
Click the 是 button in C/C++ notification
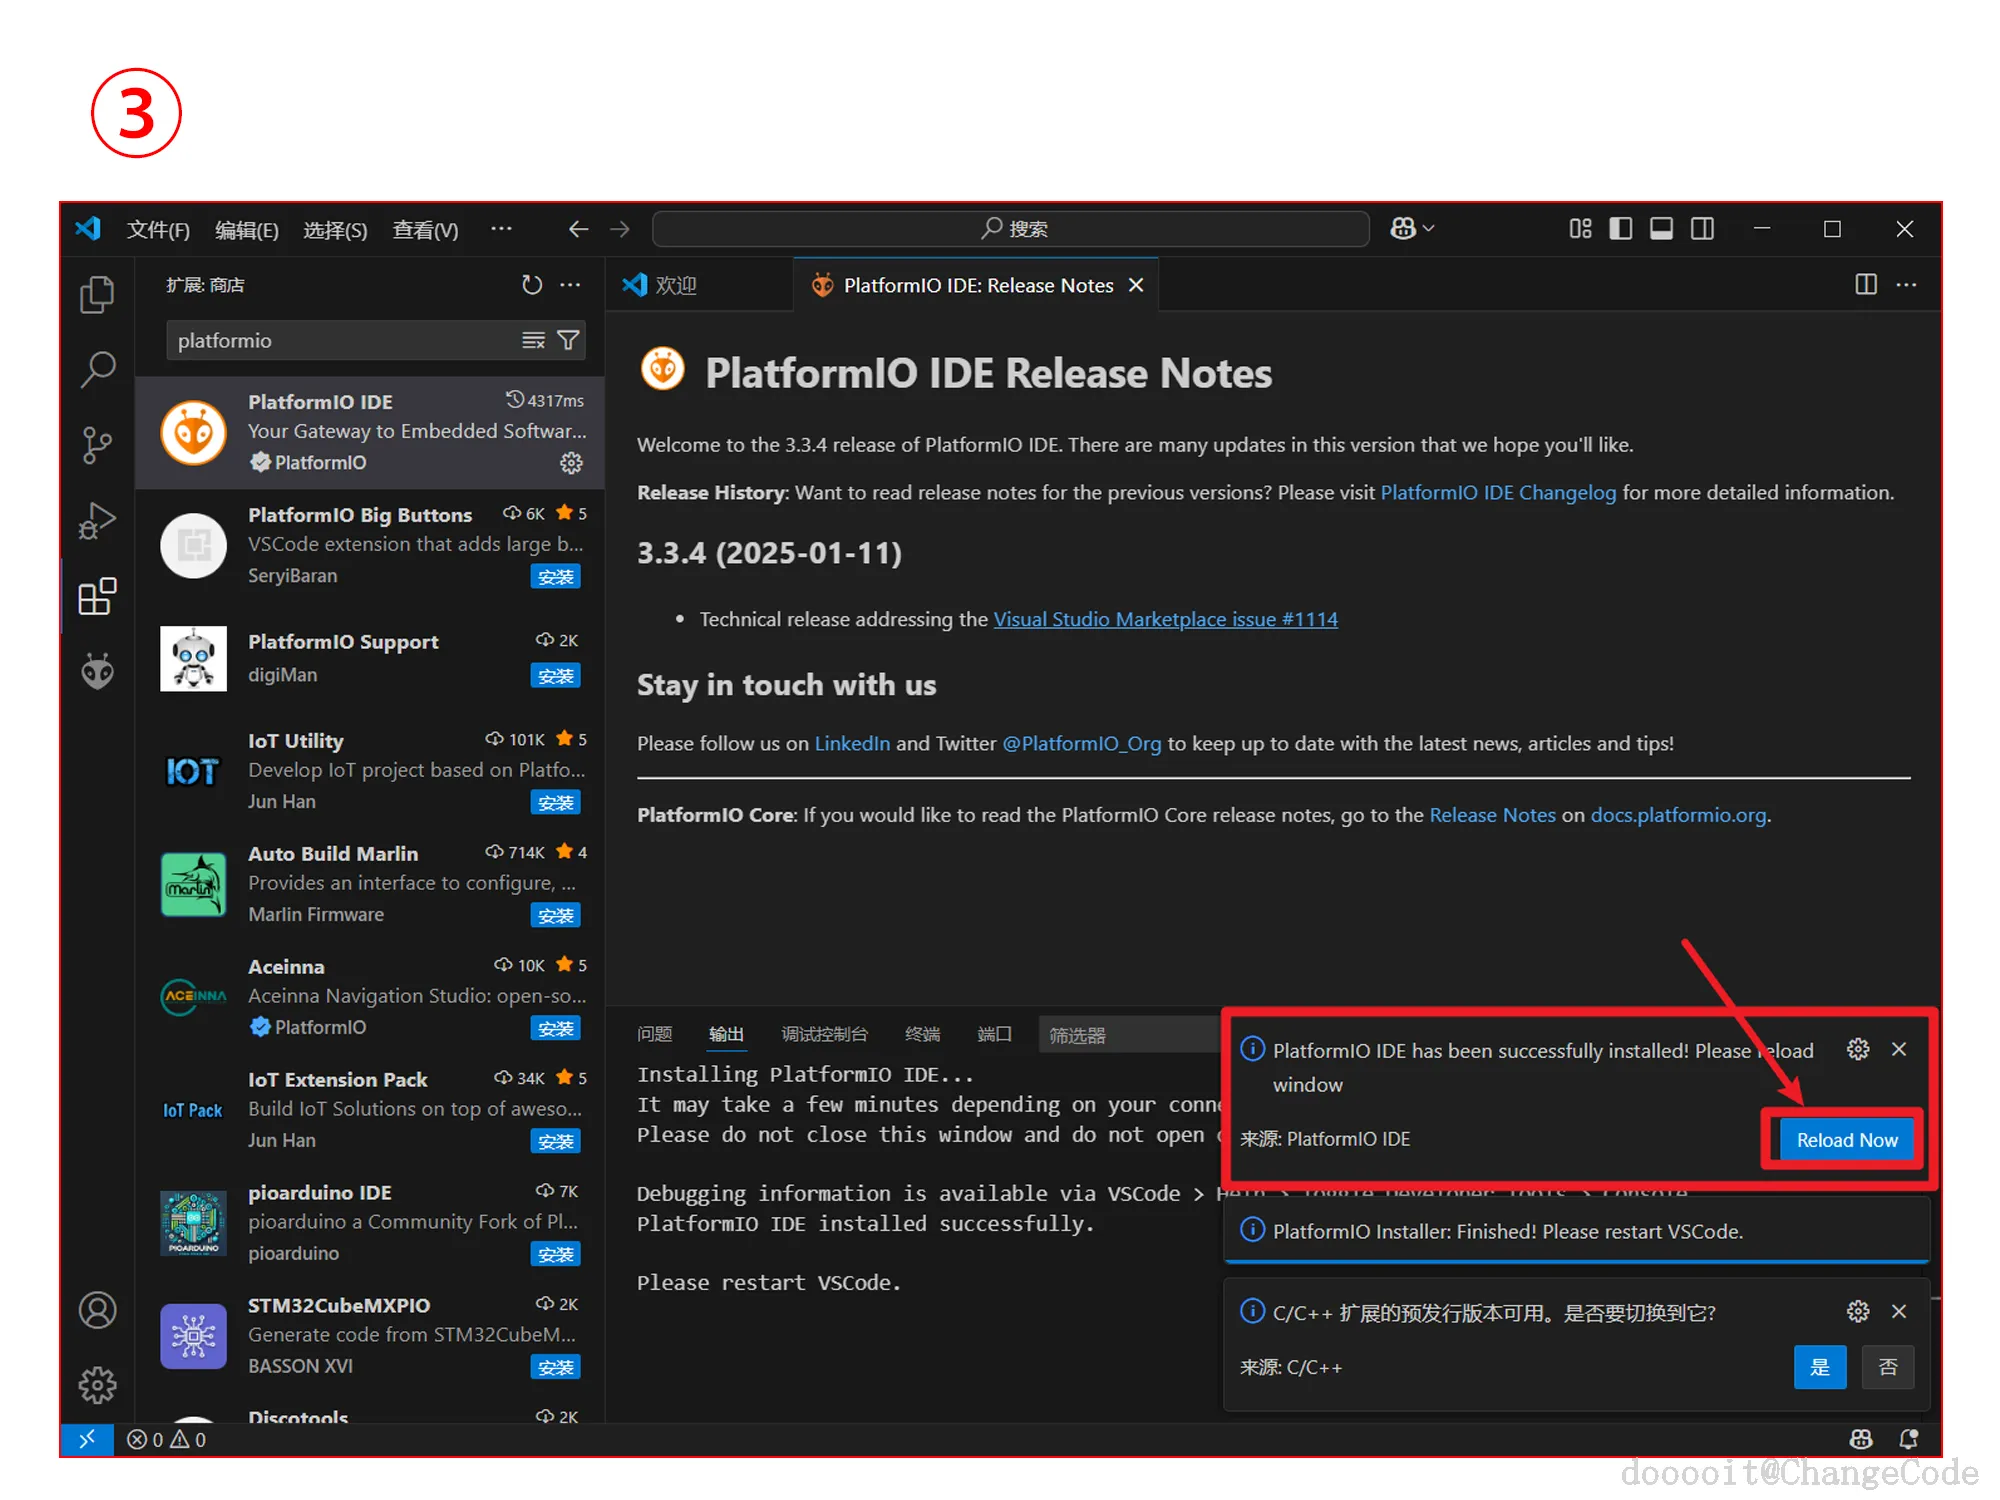[1819, 1367]
